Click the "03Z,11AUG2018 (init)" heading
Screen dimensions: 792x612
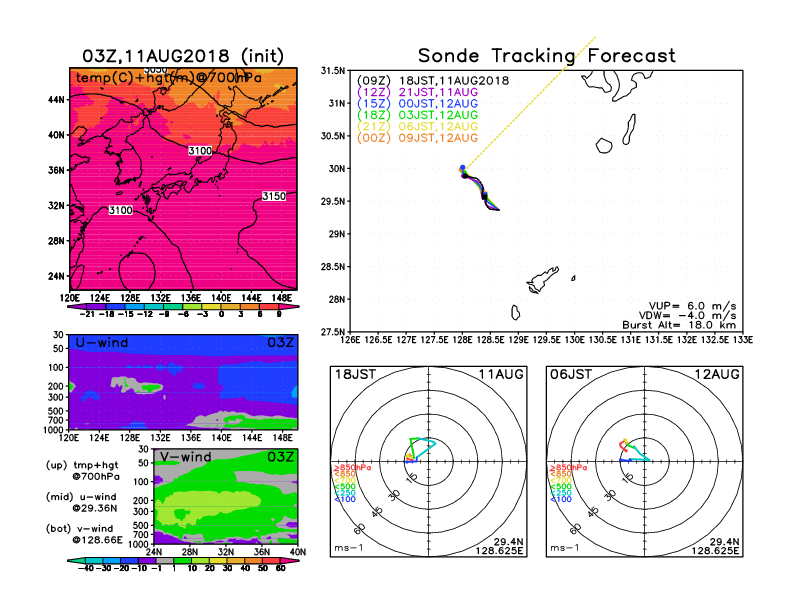tap(183, 56)
